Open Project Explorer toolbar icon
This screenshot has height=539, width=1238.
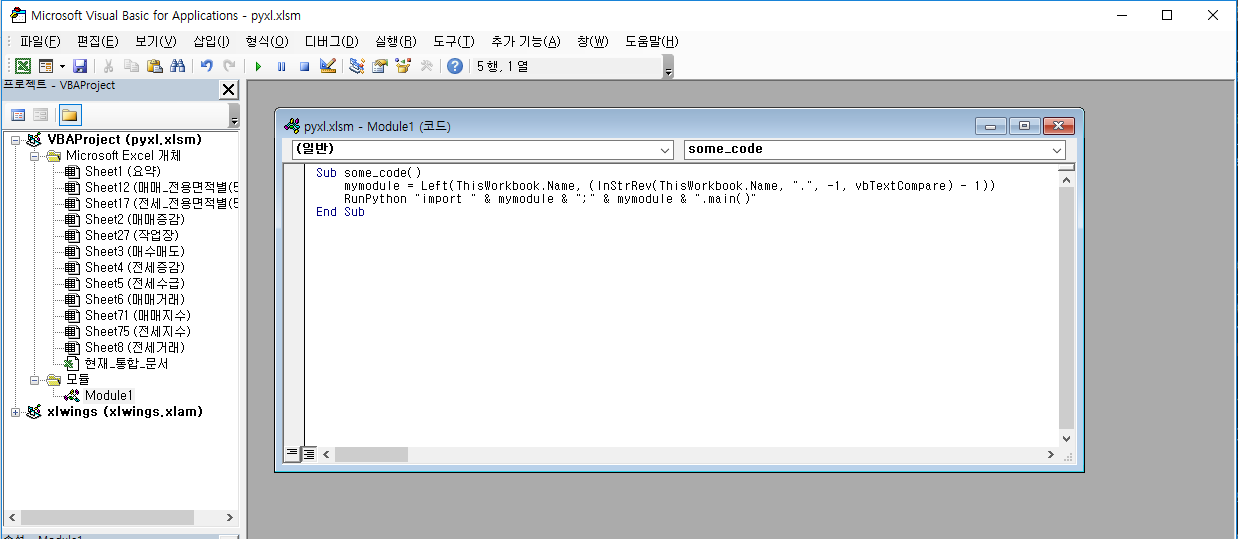pyautogui.click(x=357, y=66)
